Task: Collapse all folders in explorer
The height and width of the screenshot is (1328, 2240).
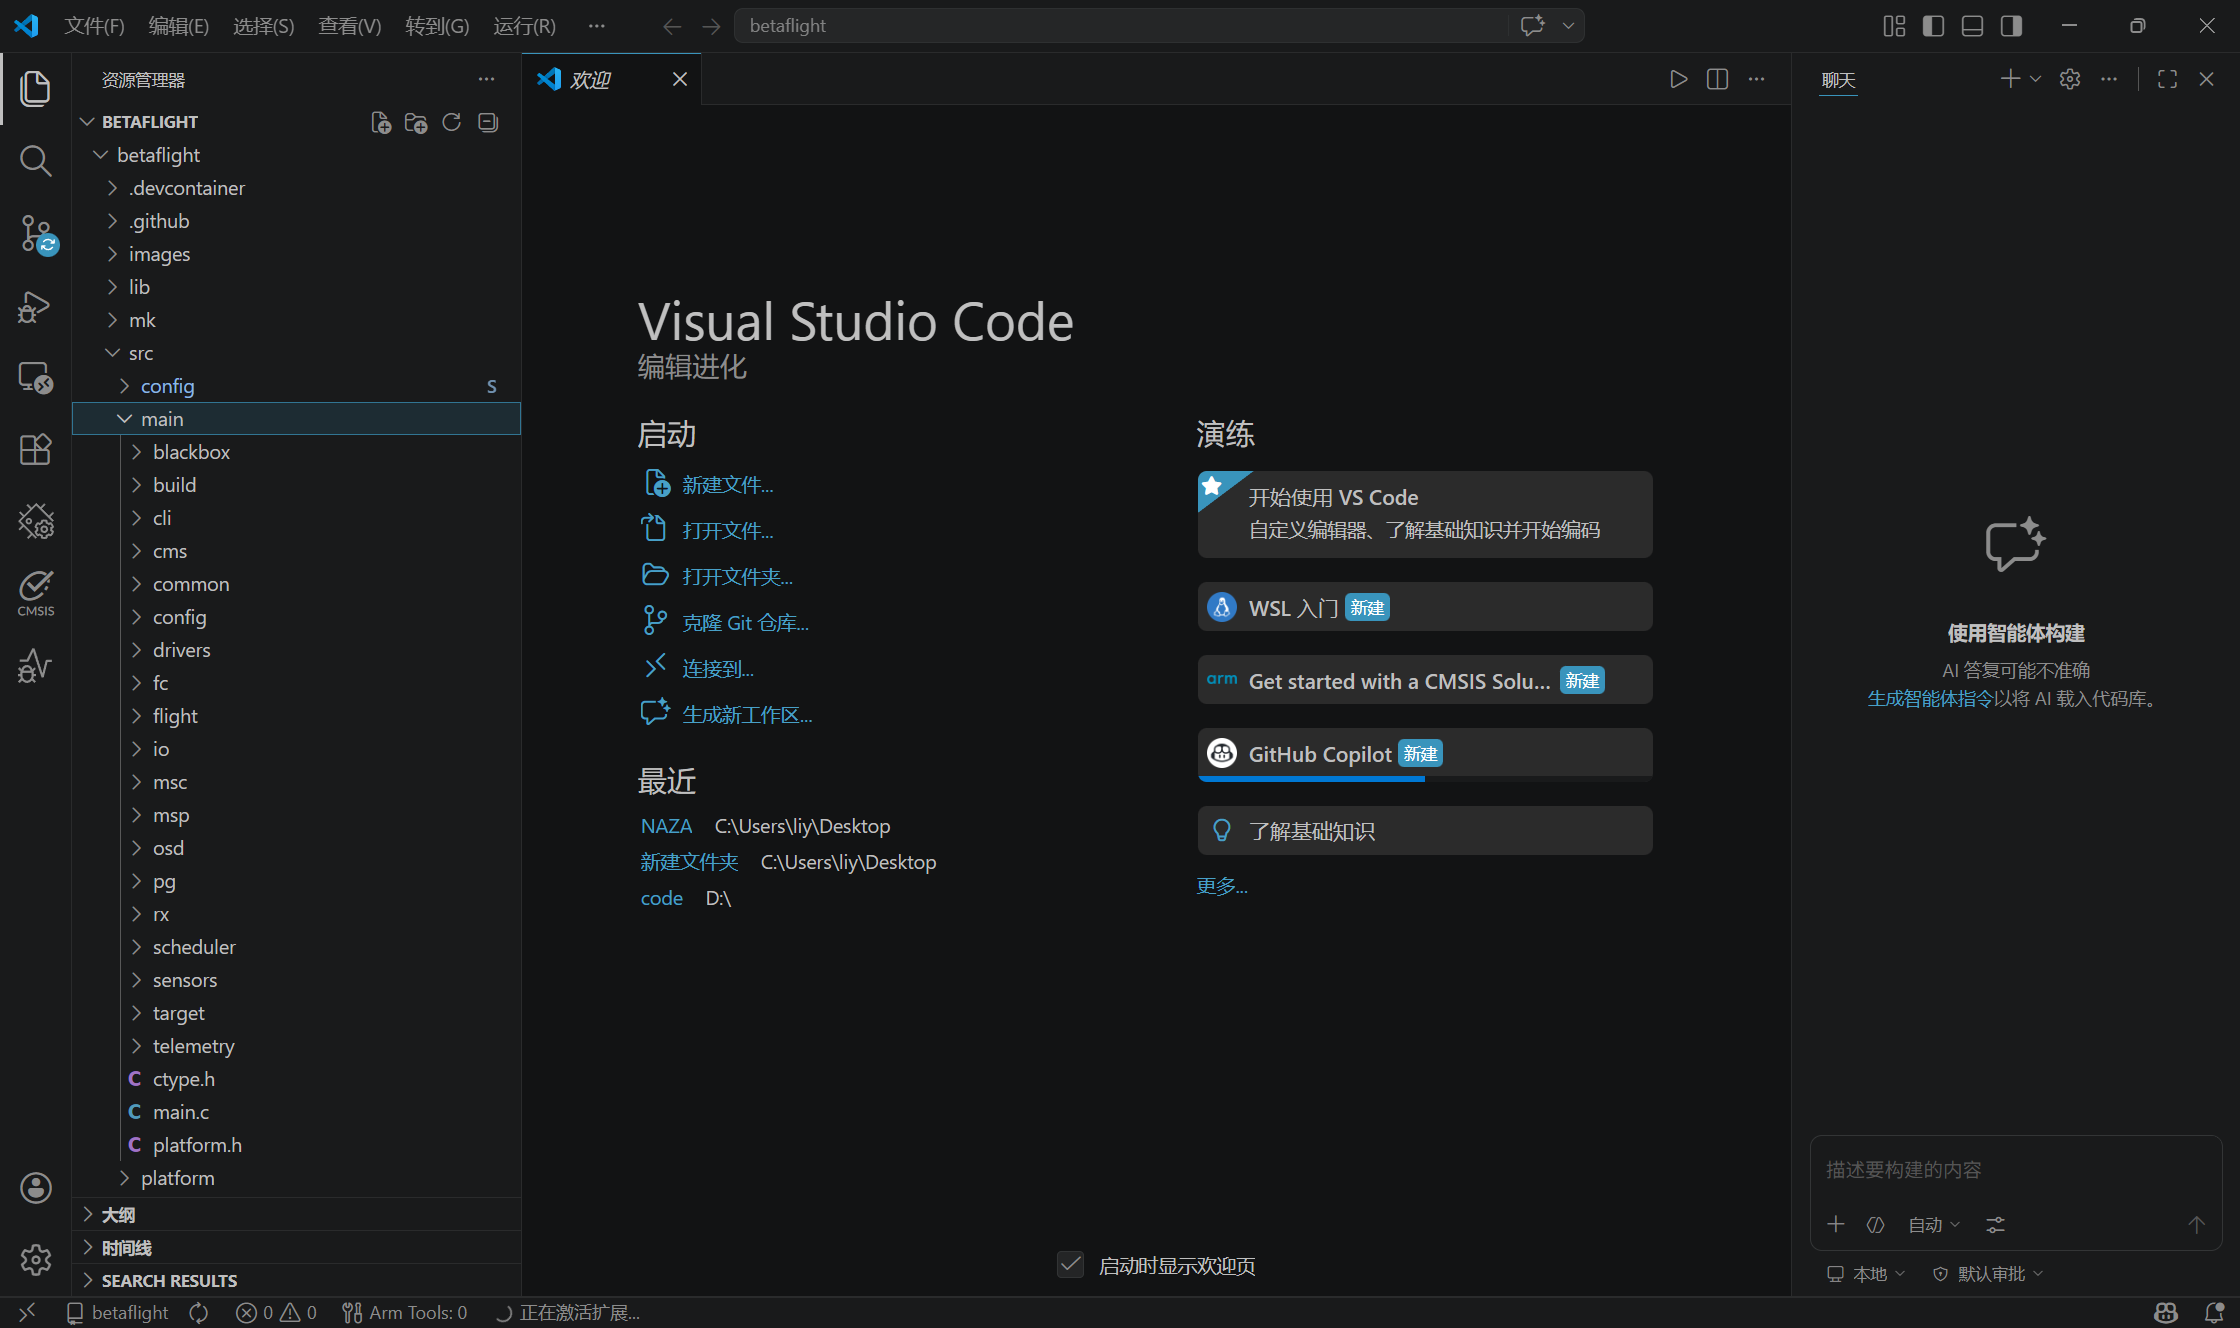Action: [488, 122]
